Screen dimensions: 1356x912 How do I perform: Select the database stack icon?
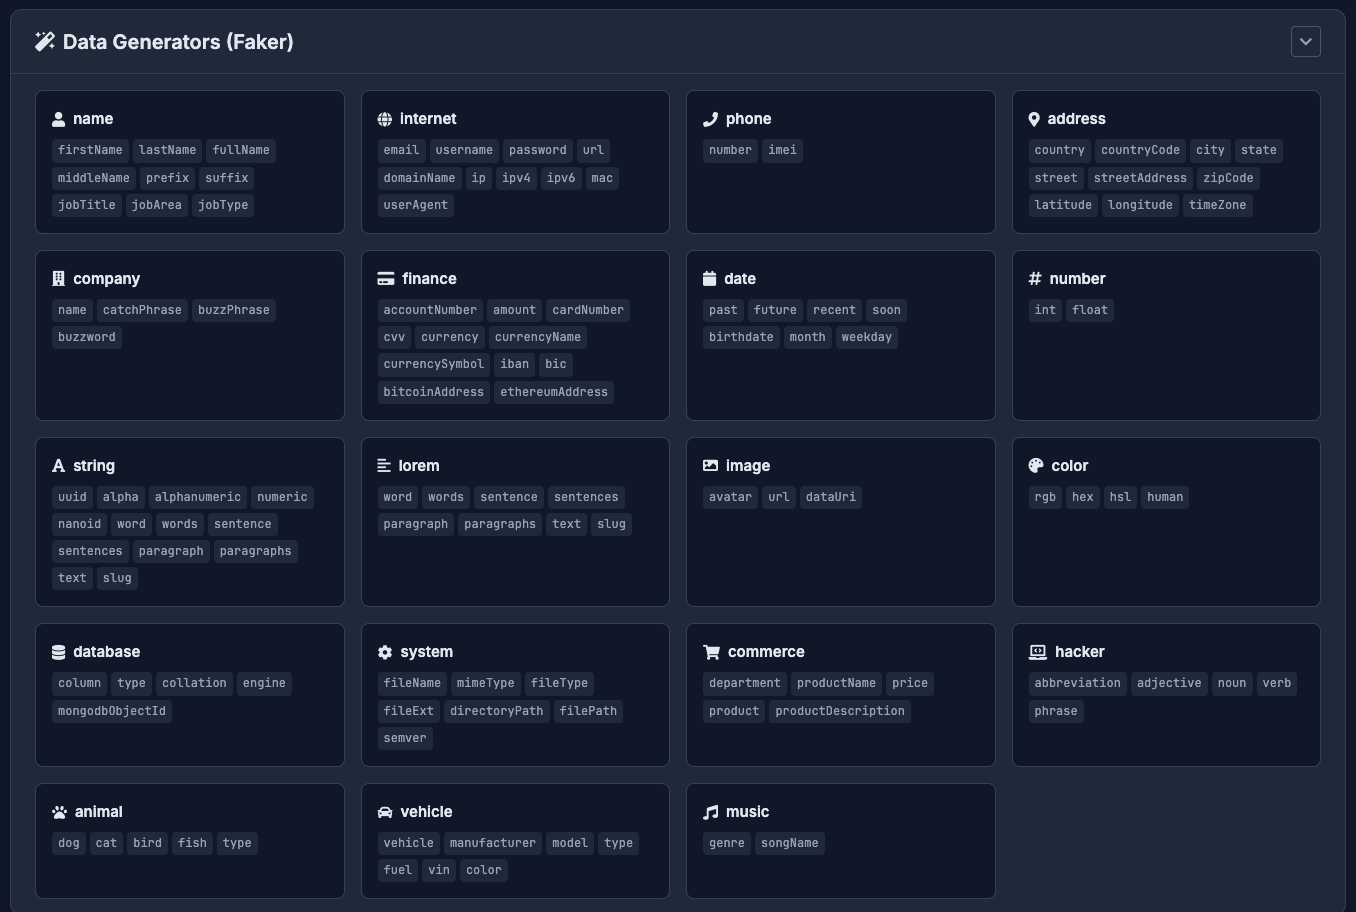[59, 651]
